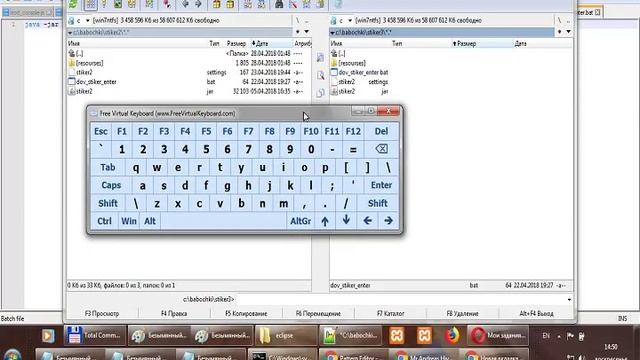This screenshot has height=360, width=640.
Task: Sort left panel by Тип column
Action: (x=214, y=43)
